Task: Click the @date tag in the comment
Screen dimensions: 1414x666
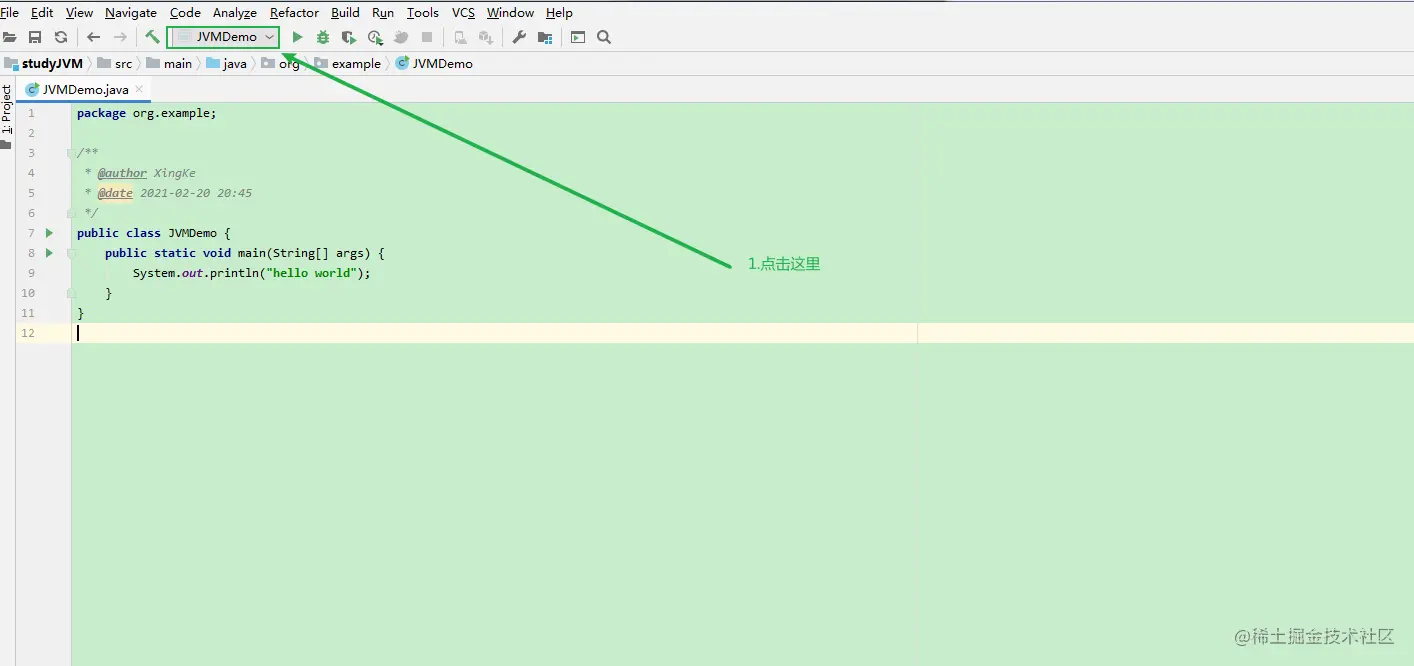Action: click(x=115, y=193)
